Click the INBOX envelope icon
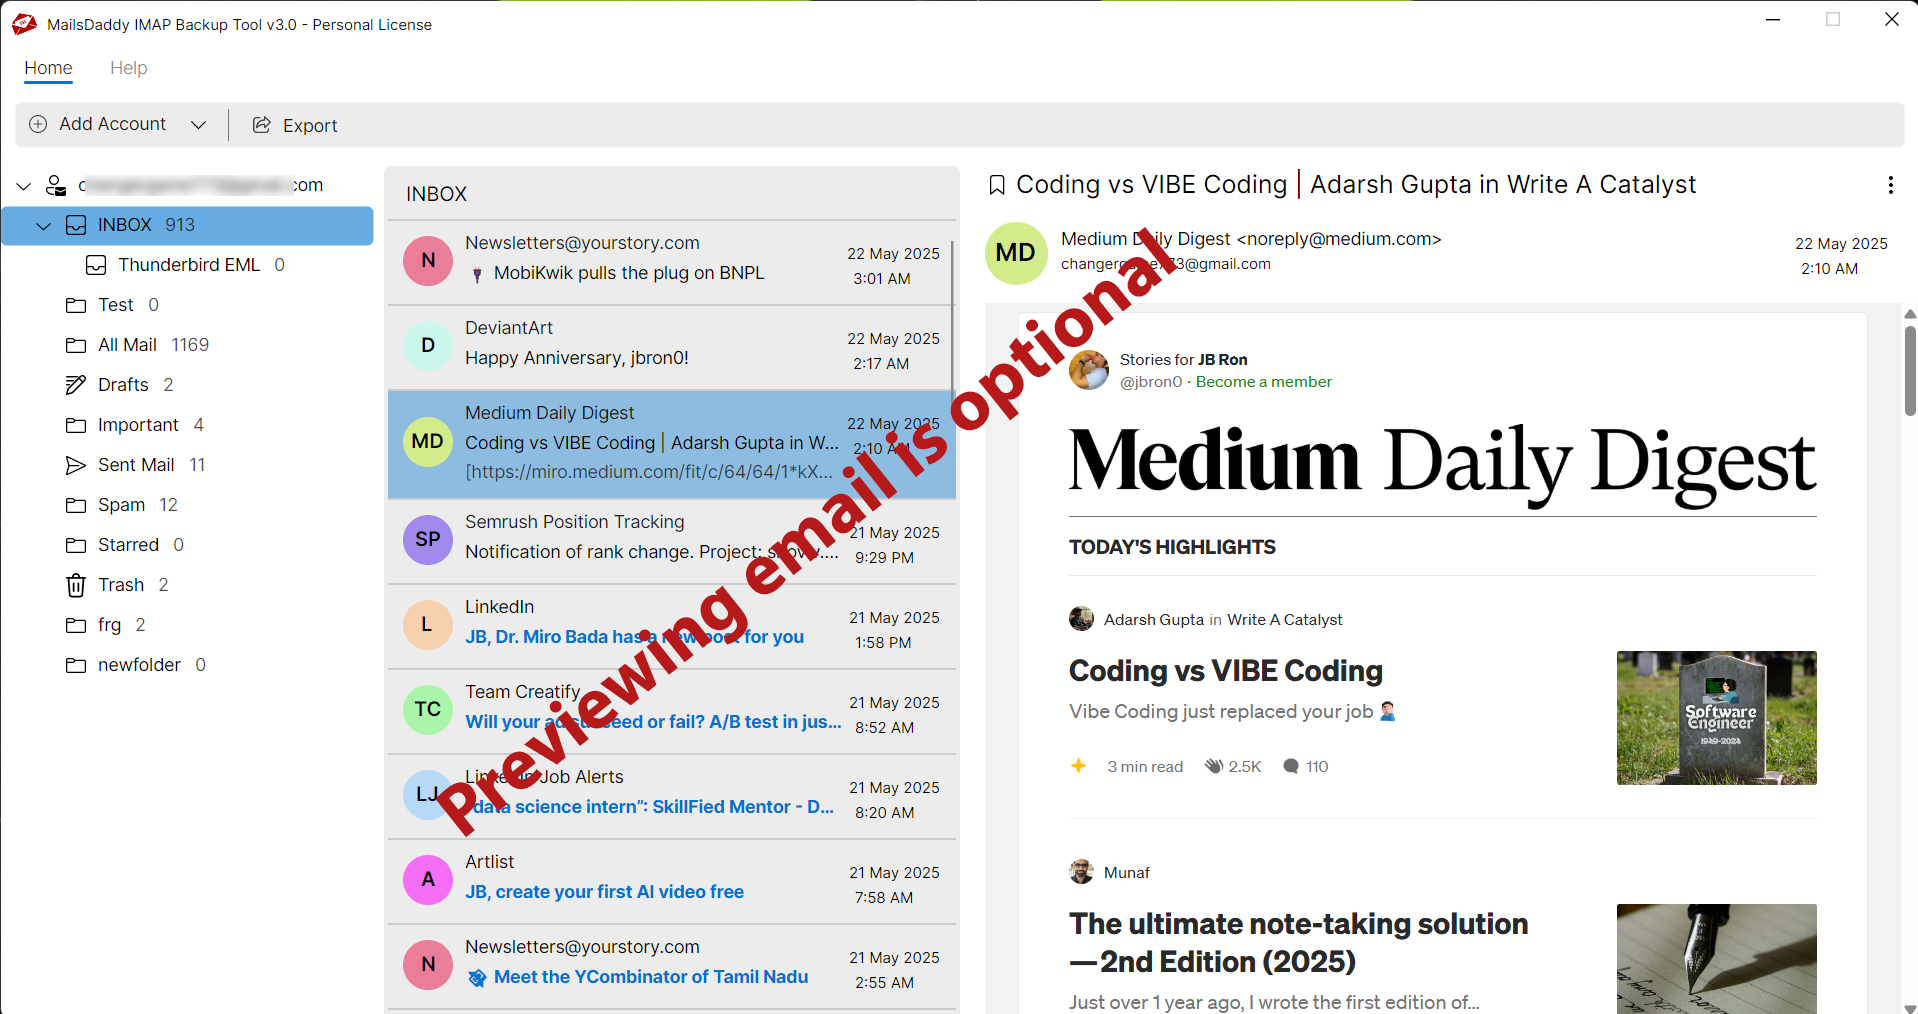This screenshot has height=1014, width=1918. [x=76, y=225]
